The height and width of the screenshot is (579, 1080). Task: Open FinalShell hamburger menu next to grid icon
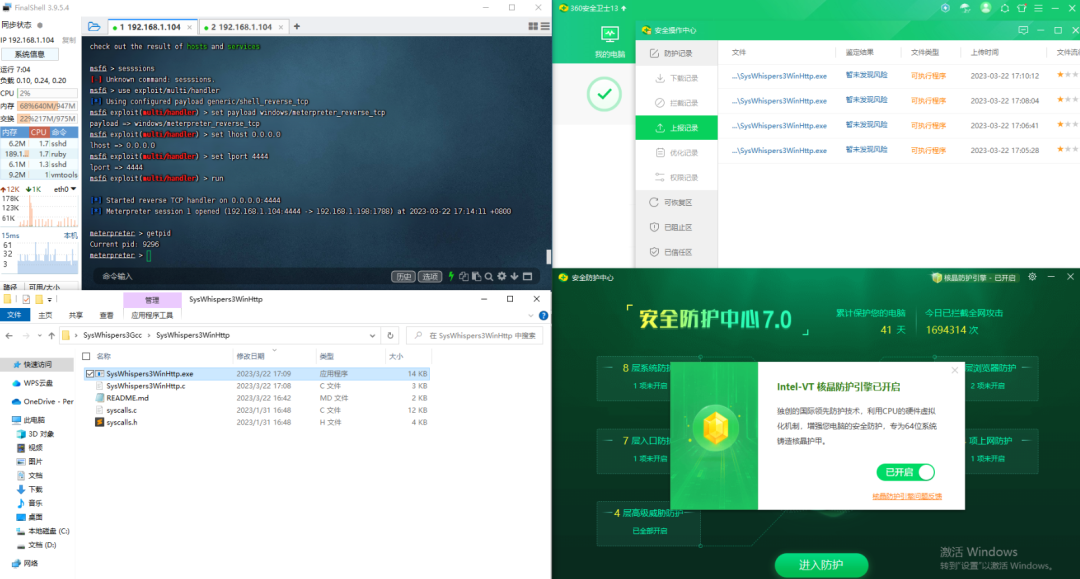coord(545,26)
